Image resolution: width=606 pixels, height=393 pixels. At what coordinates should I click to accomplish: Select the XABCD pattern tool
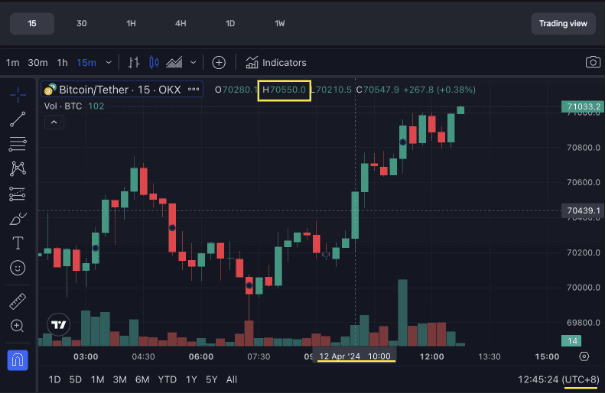[x=18, y=168]
